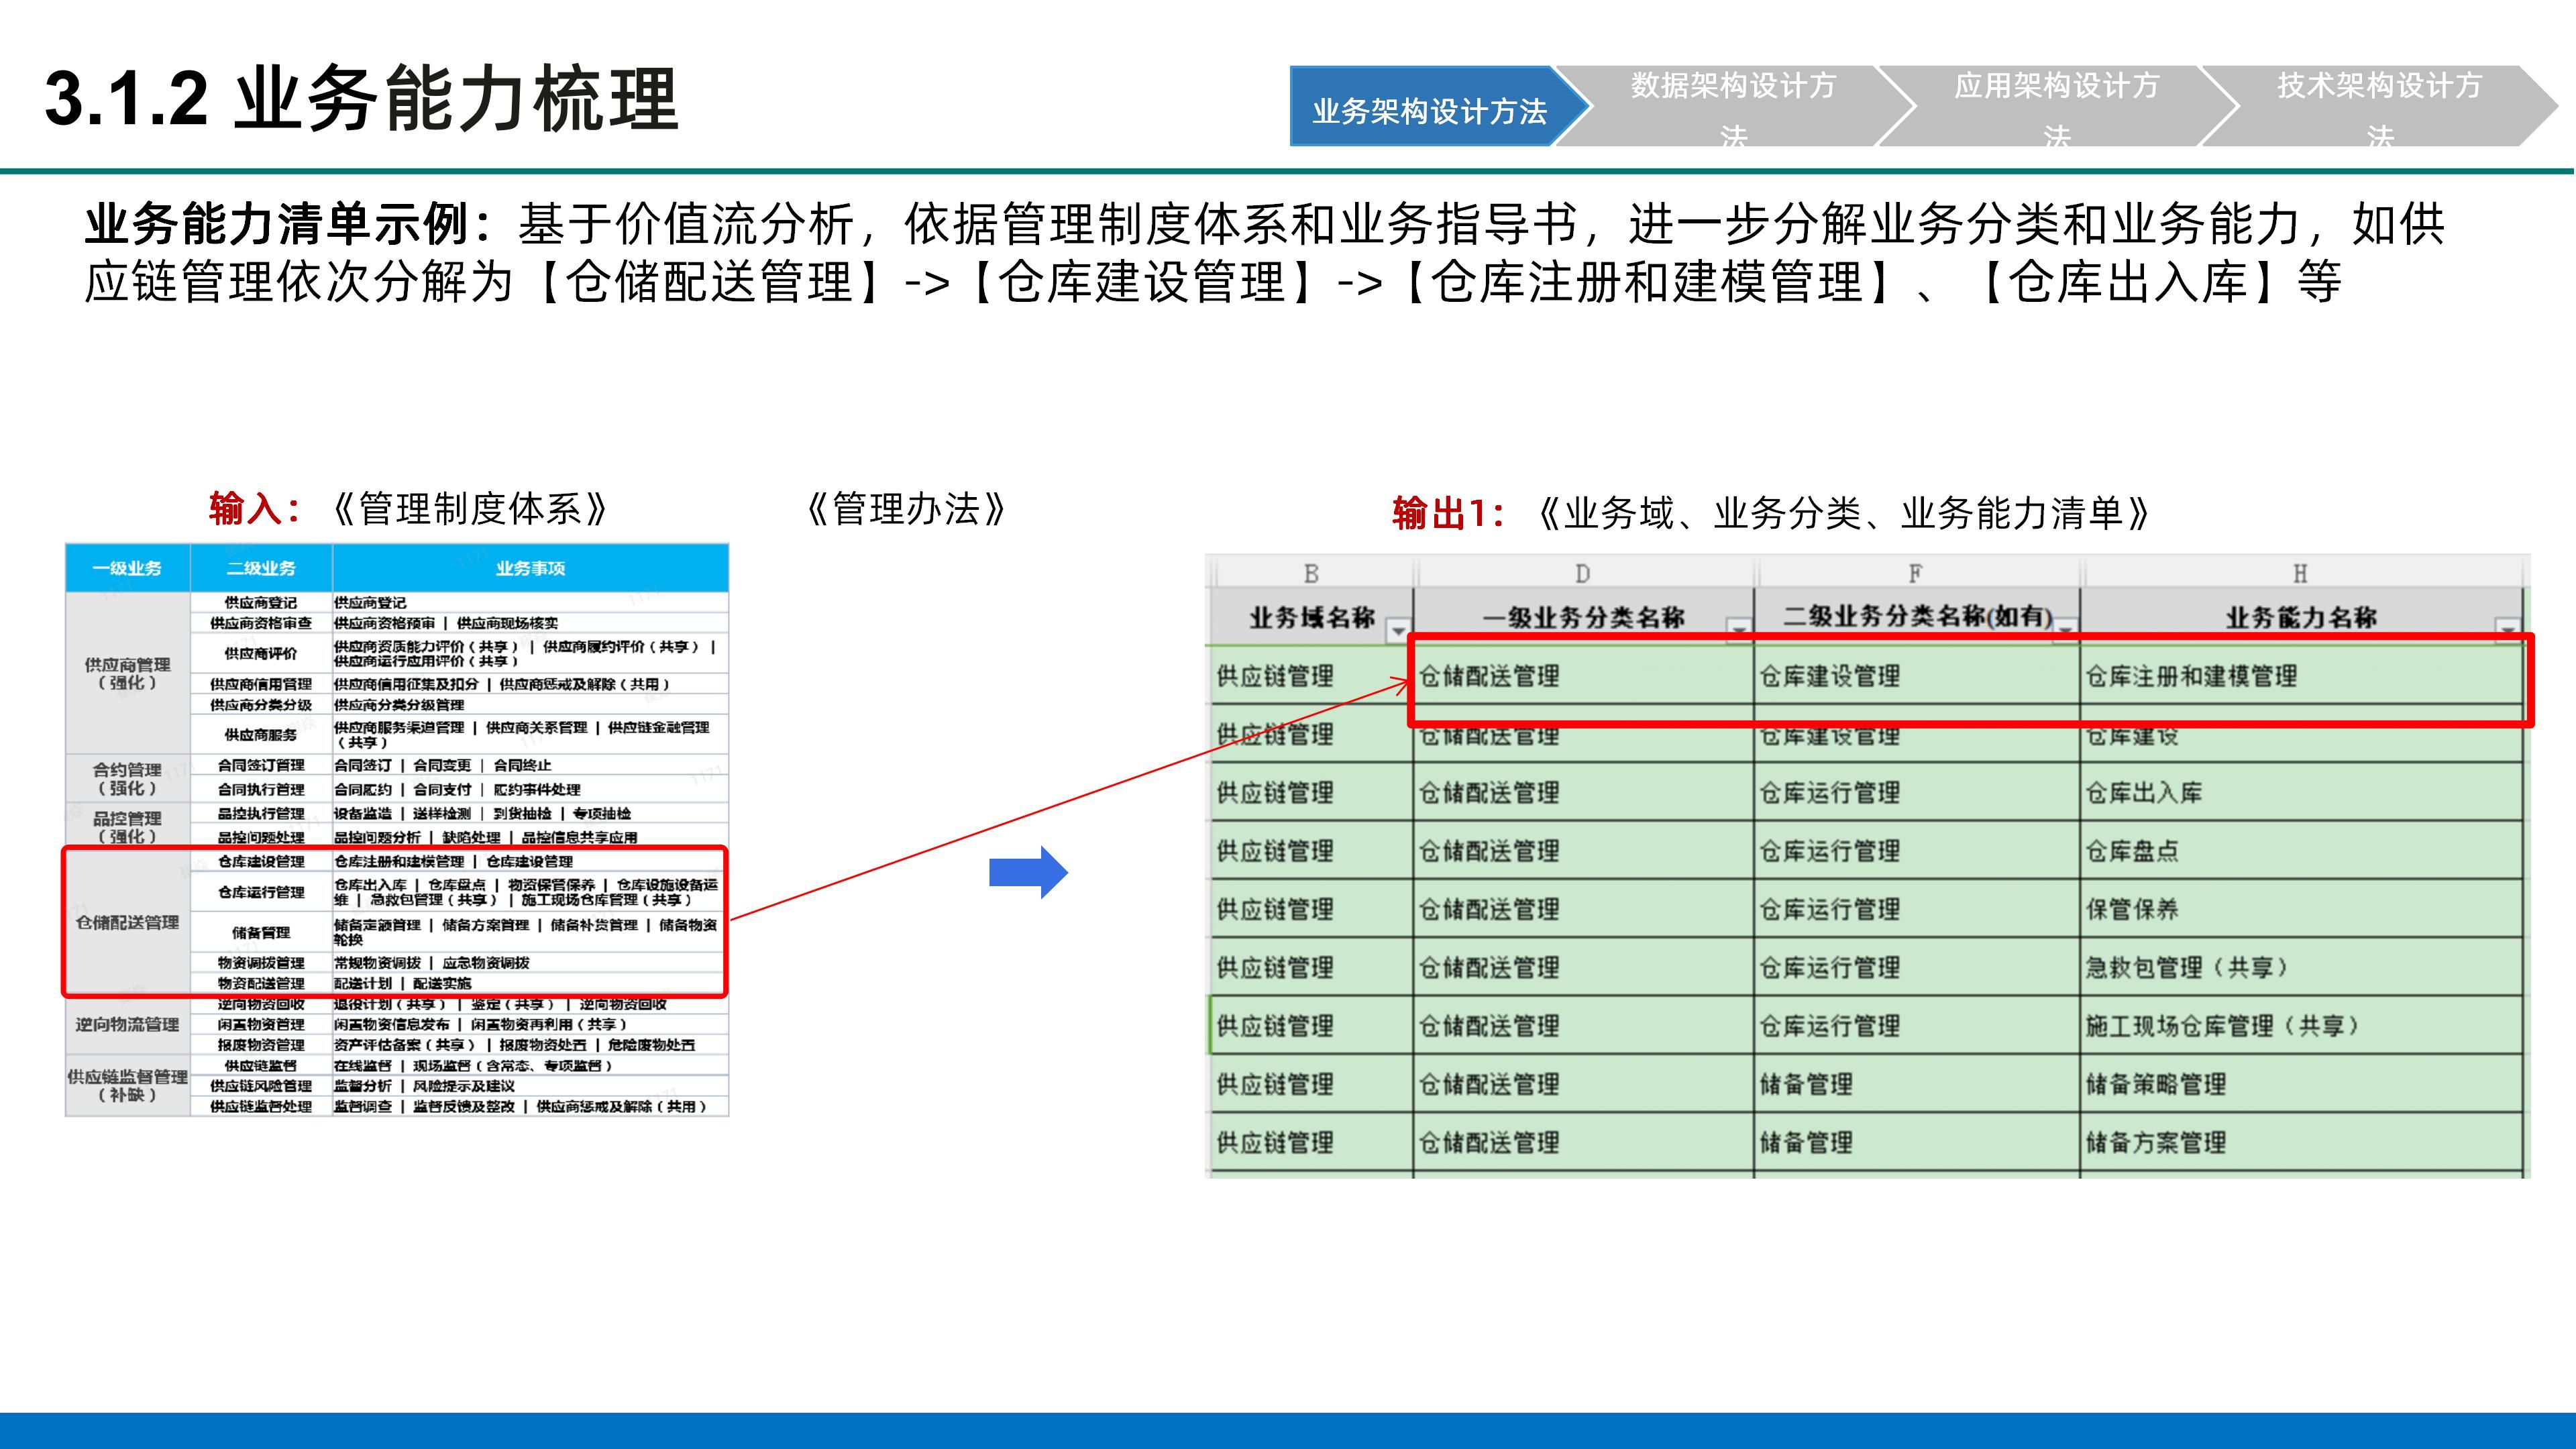
Task: Click the 配送计划 | 配送实施 cell
Action: click(x=530, y=983)
